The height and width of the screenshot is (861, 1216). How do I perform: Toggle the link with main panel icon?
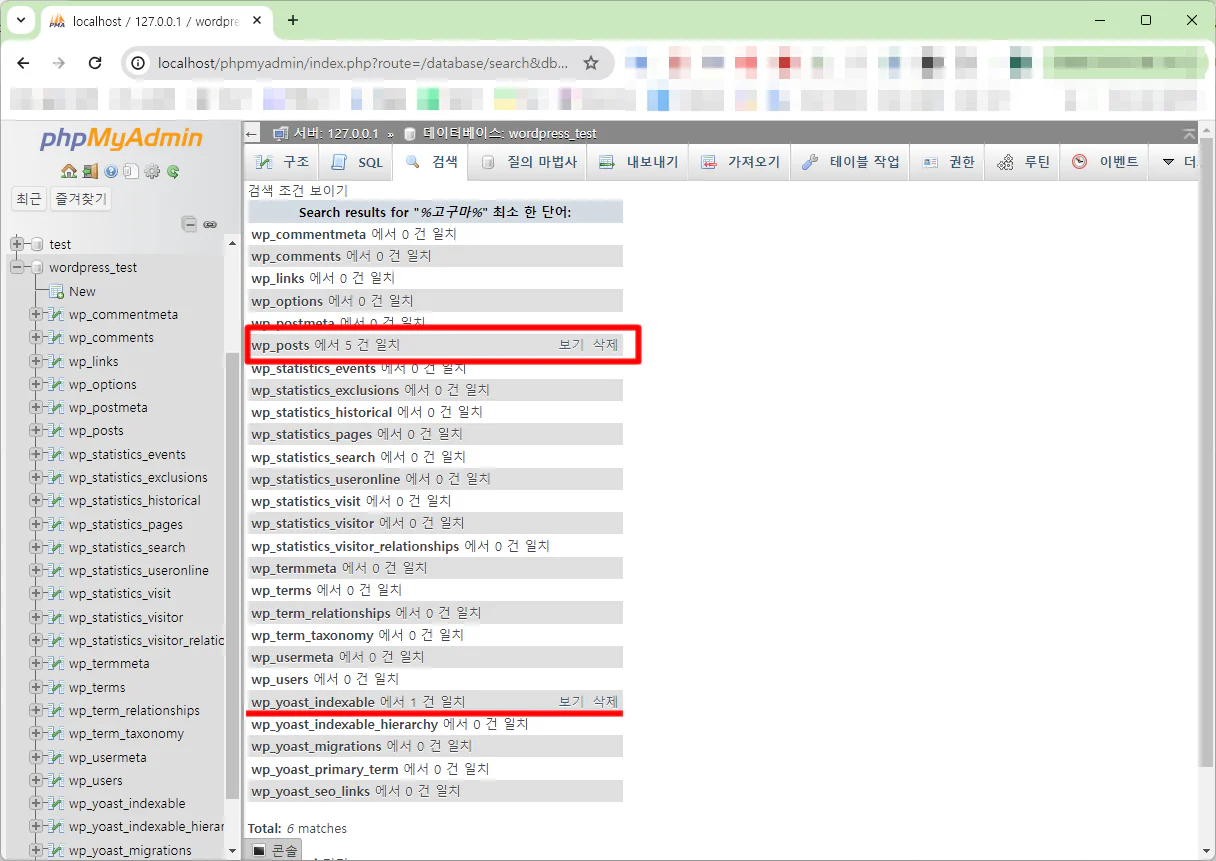click(210, 224)
